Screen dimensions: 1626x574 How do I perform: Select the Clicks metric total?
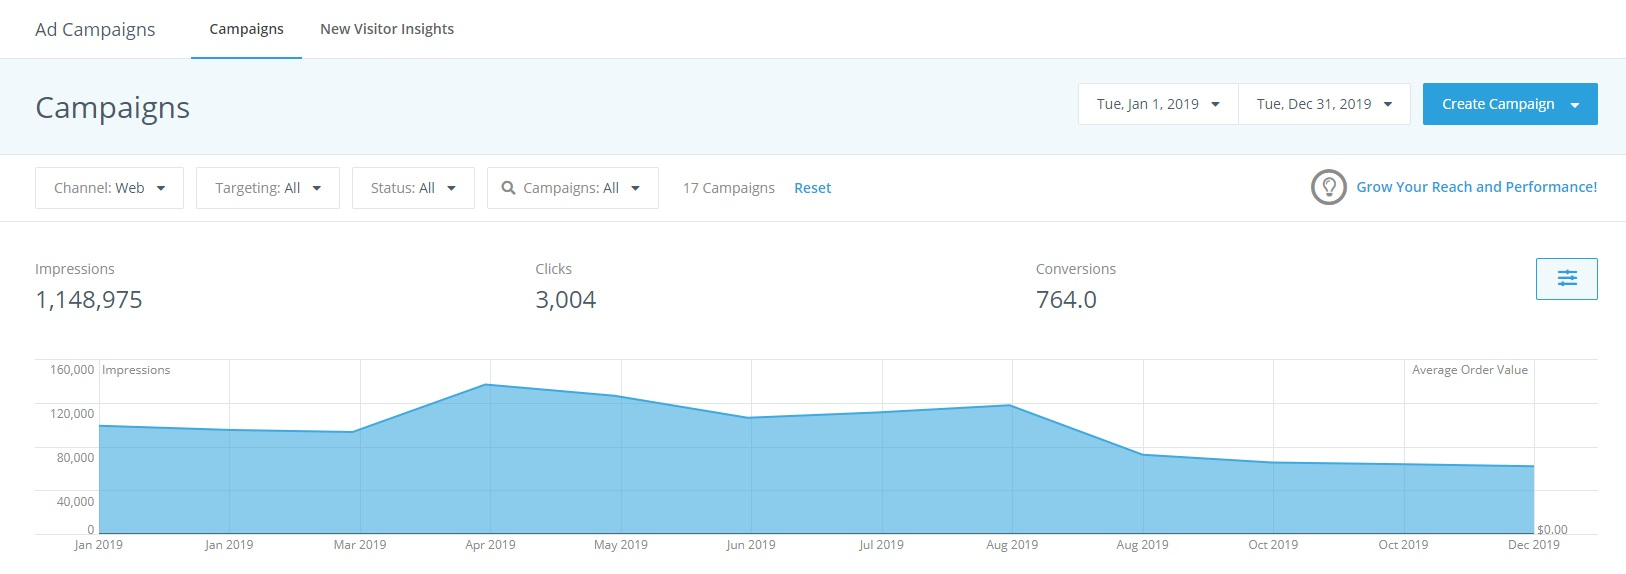click(565, 300)
